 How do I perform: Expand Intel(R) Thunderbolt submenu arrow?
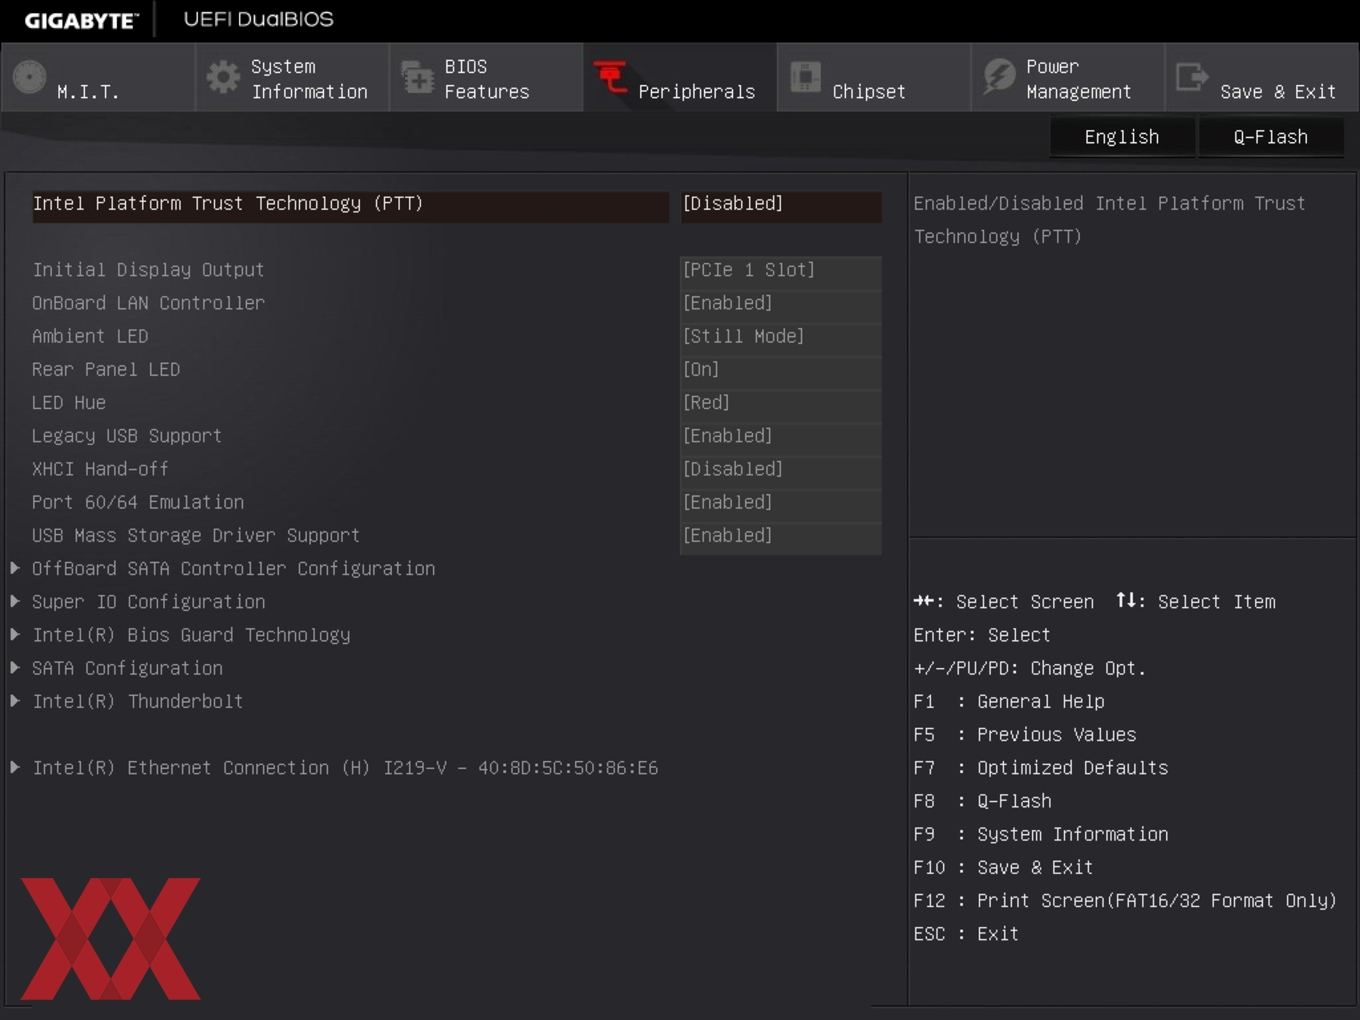[x=15, y=701]
